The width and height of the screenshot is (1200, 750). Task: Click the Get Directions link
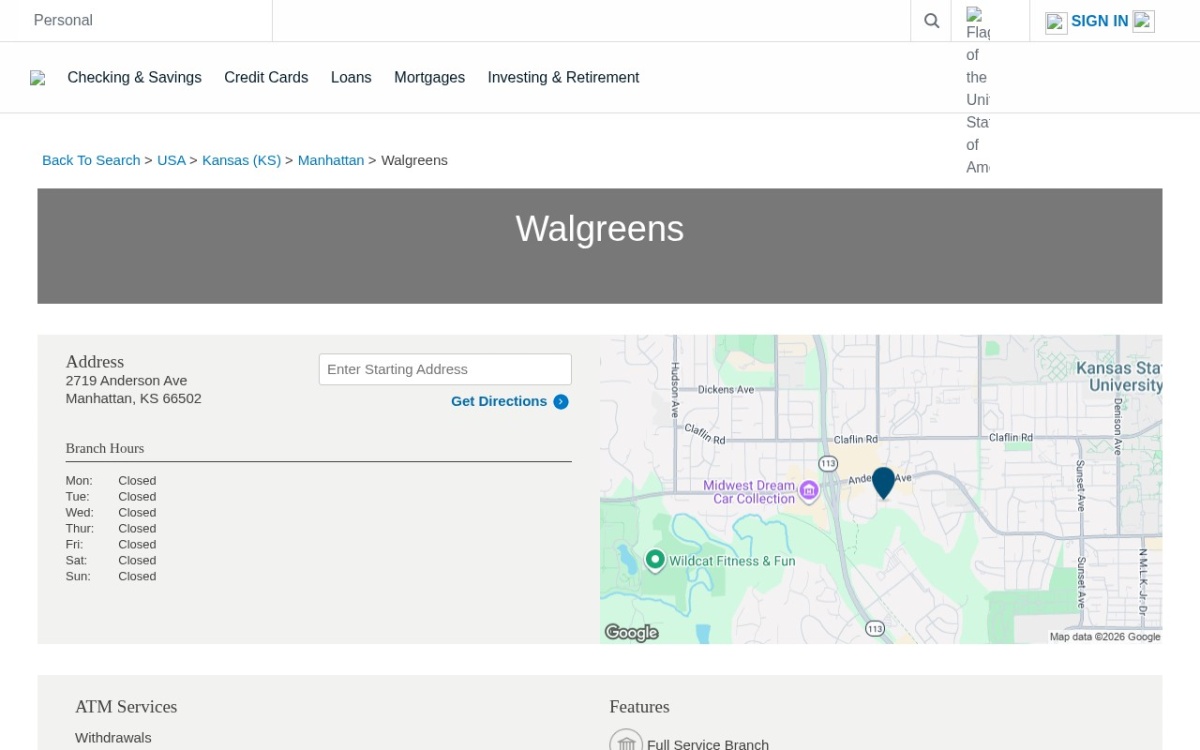click(x=499, y=401)
